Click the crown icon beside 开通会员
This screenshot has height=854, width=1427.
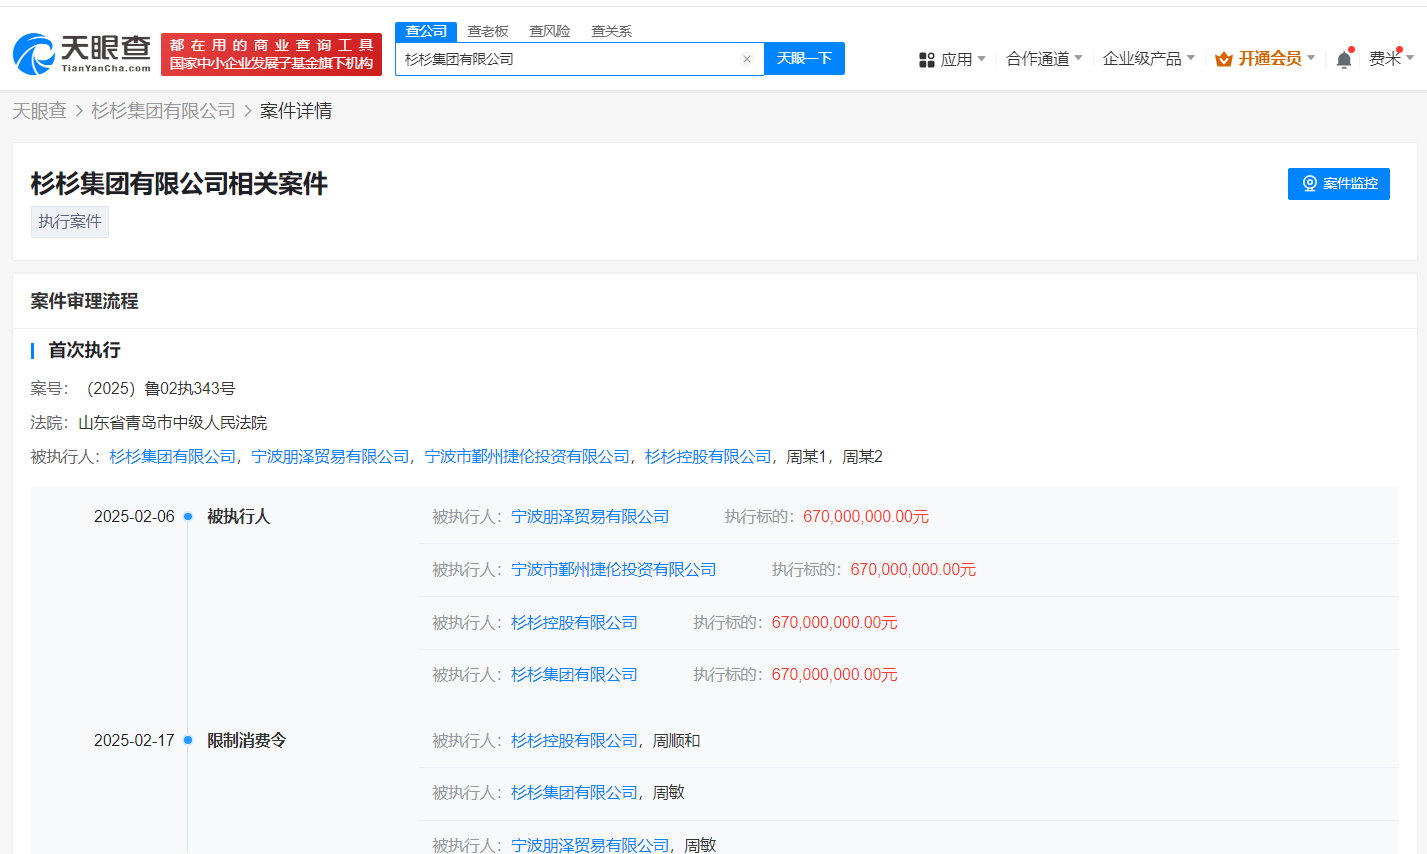[x=1223, y=60]
